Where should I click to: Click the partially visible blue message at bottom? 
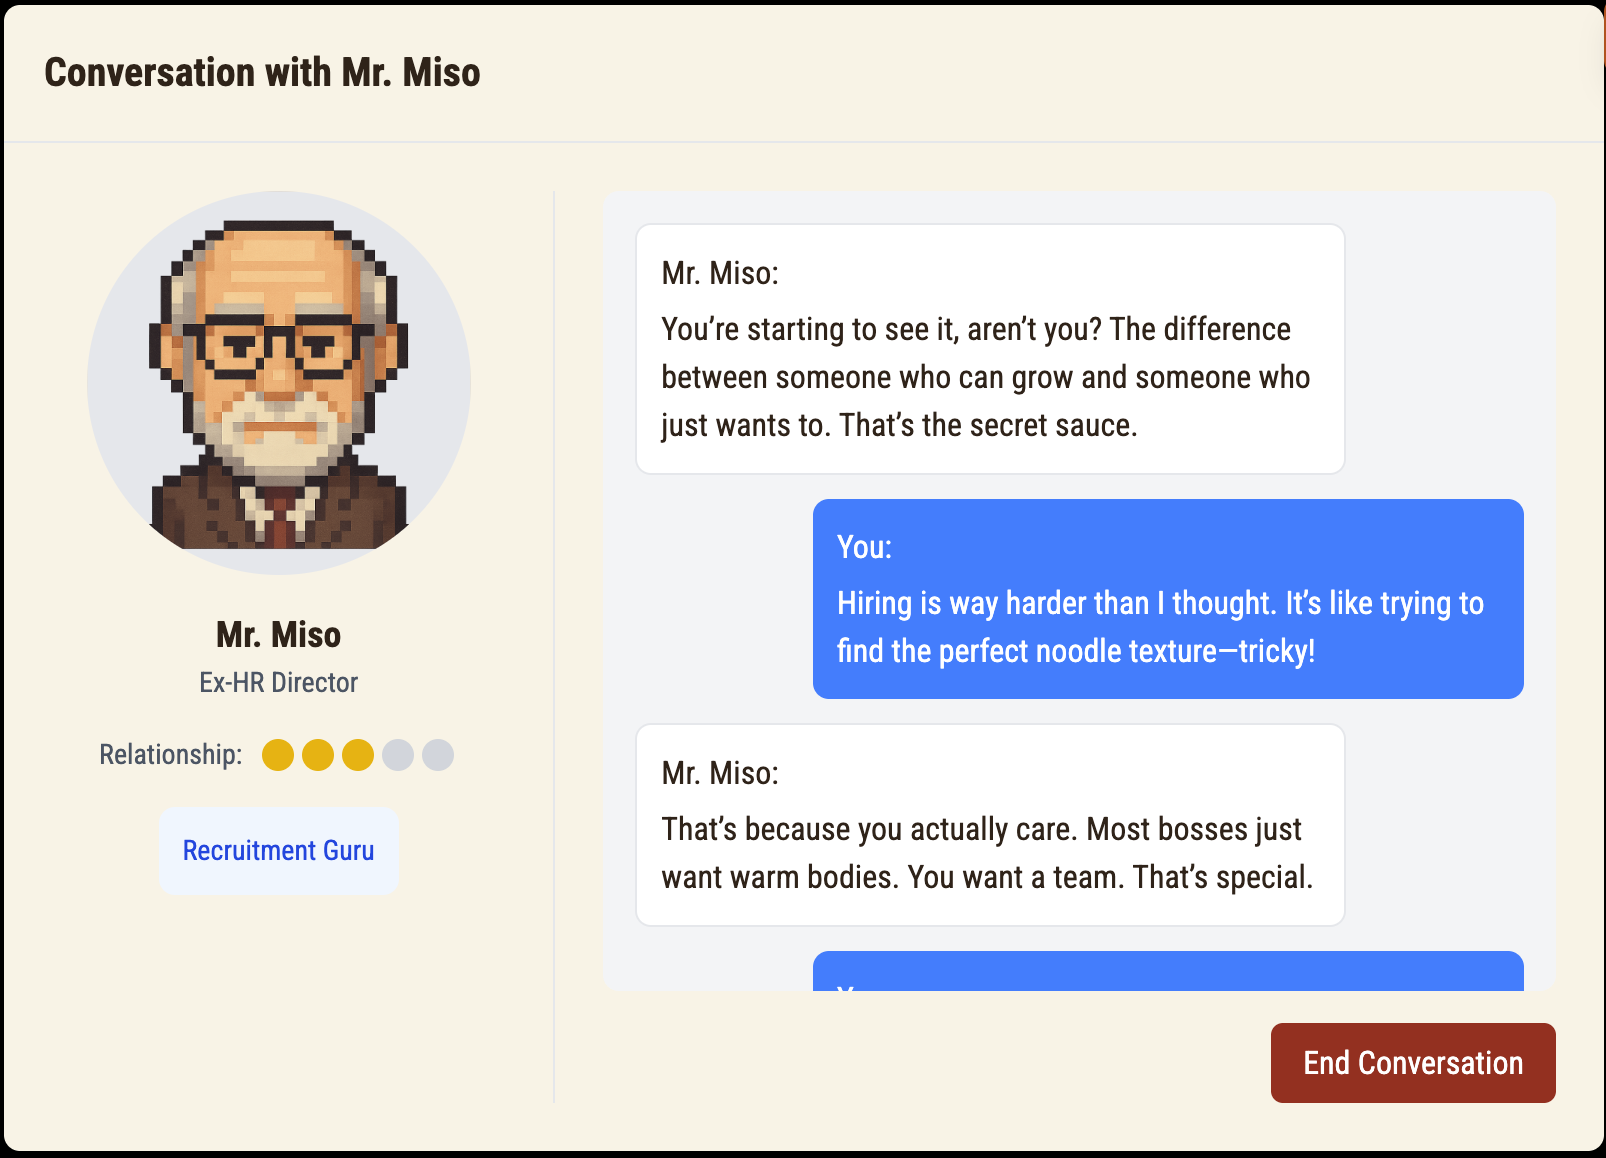pos(1168,971)
